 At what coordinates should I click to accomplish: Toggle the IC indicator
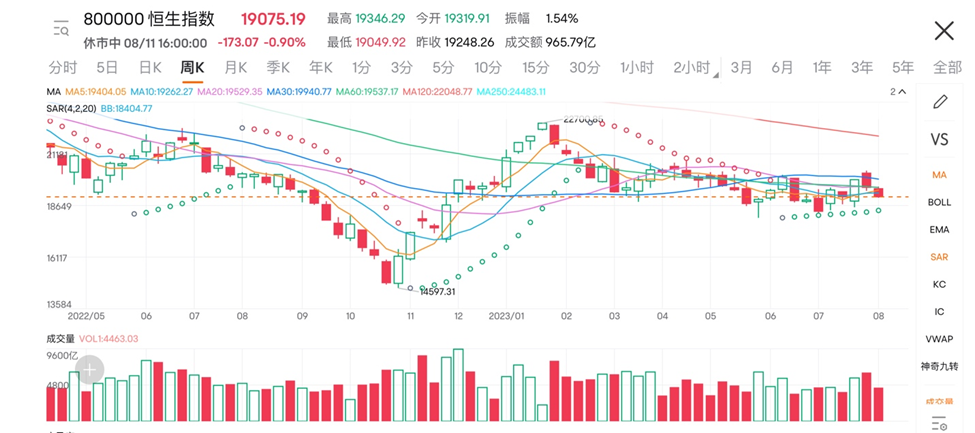(939, 311)
